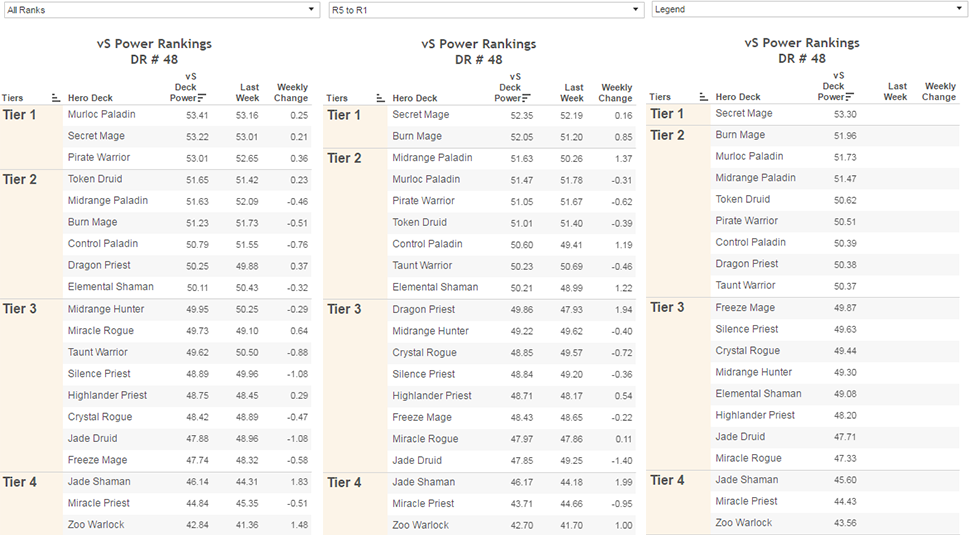This screenshot has height=535, width=975.
Task: Select Midrange Paladin in Legend table
Action: 756,178
